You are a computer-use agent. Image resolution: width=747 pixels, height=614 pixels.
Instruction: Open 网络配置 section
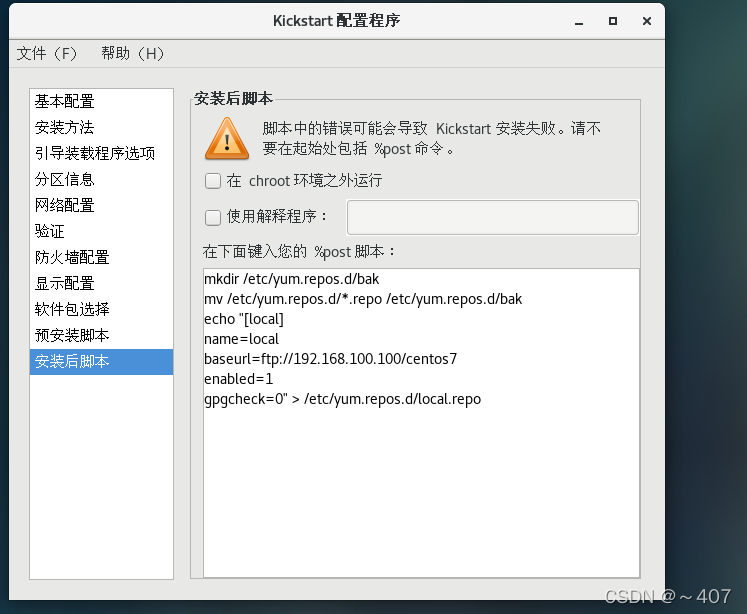101,205
